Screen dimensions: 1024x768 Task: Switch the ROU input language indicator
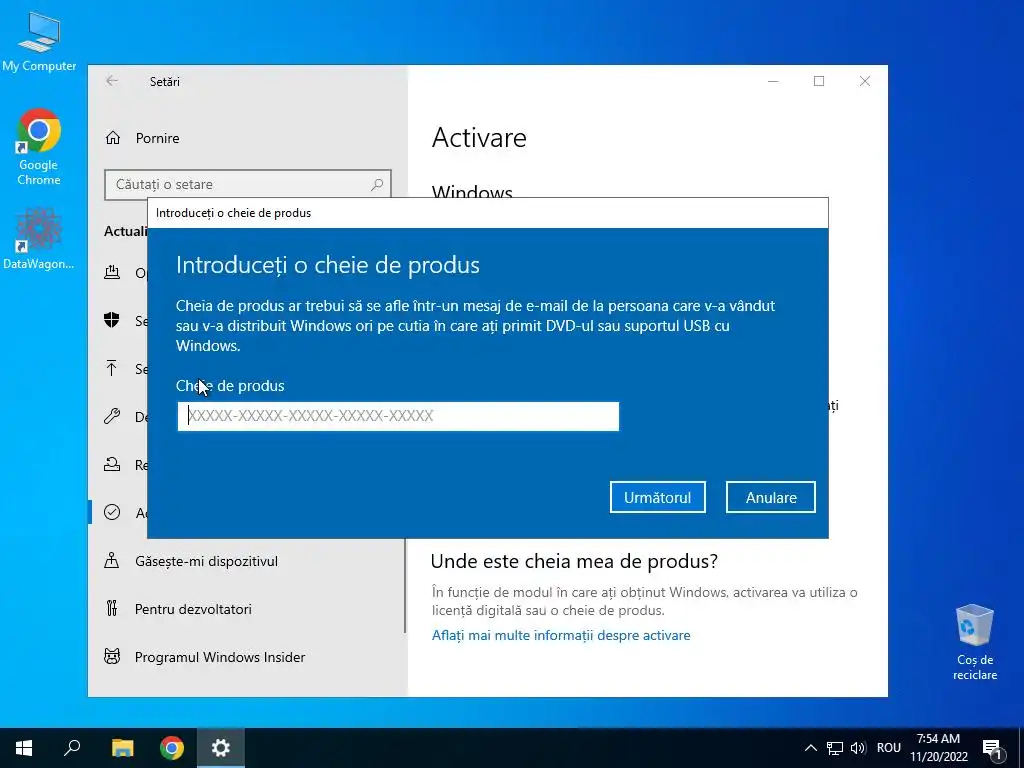[x=889, y=748]
